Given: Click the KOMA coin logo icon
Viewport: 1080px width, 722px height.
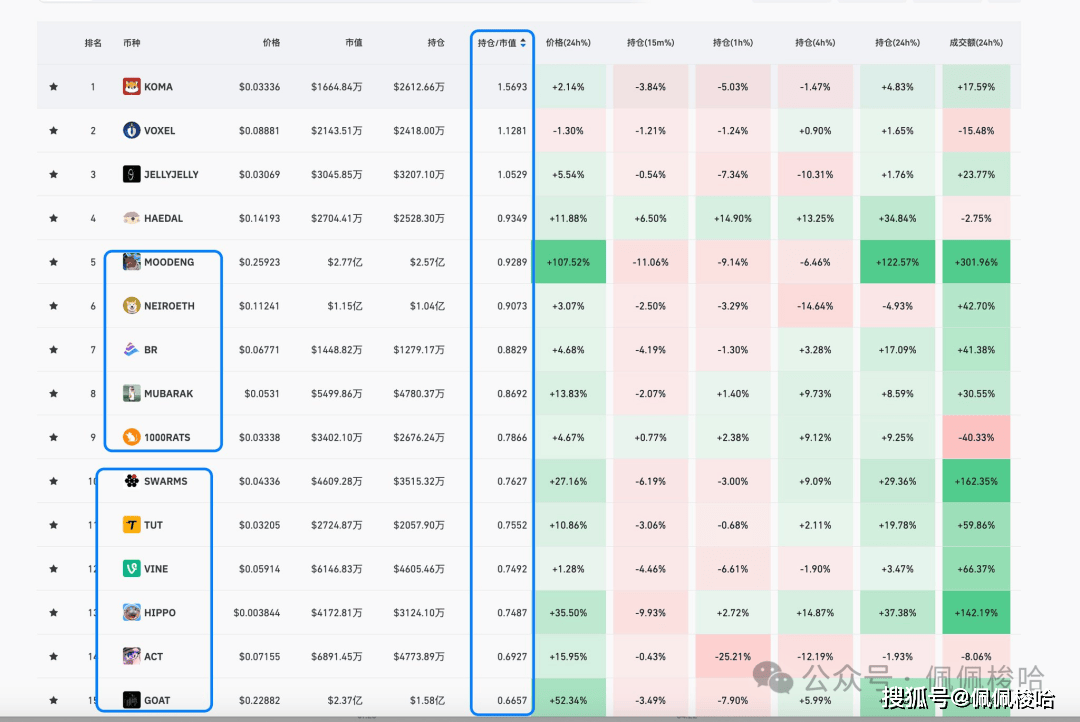Looking at the screenshot, I should point(132,87).
